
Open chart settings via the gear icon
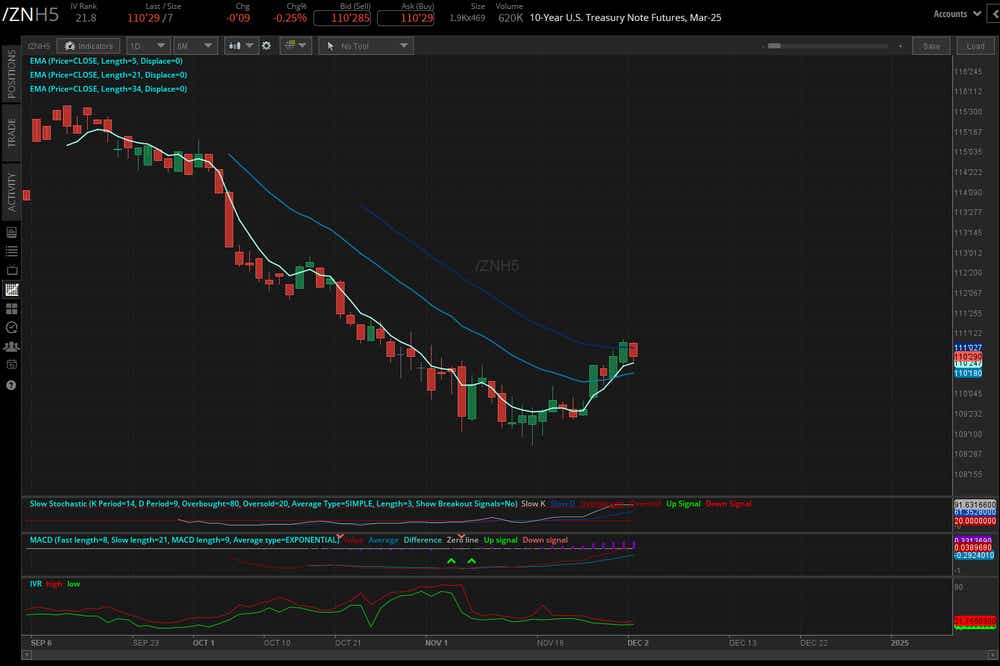tap(265, 45)
